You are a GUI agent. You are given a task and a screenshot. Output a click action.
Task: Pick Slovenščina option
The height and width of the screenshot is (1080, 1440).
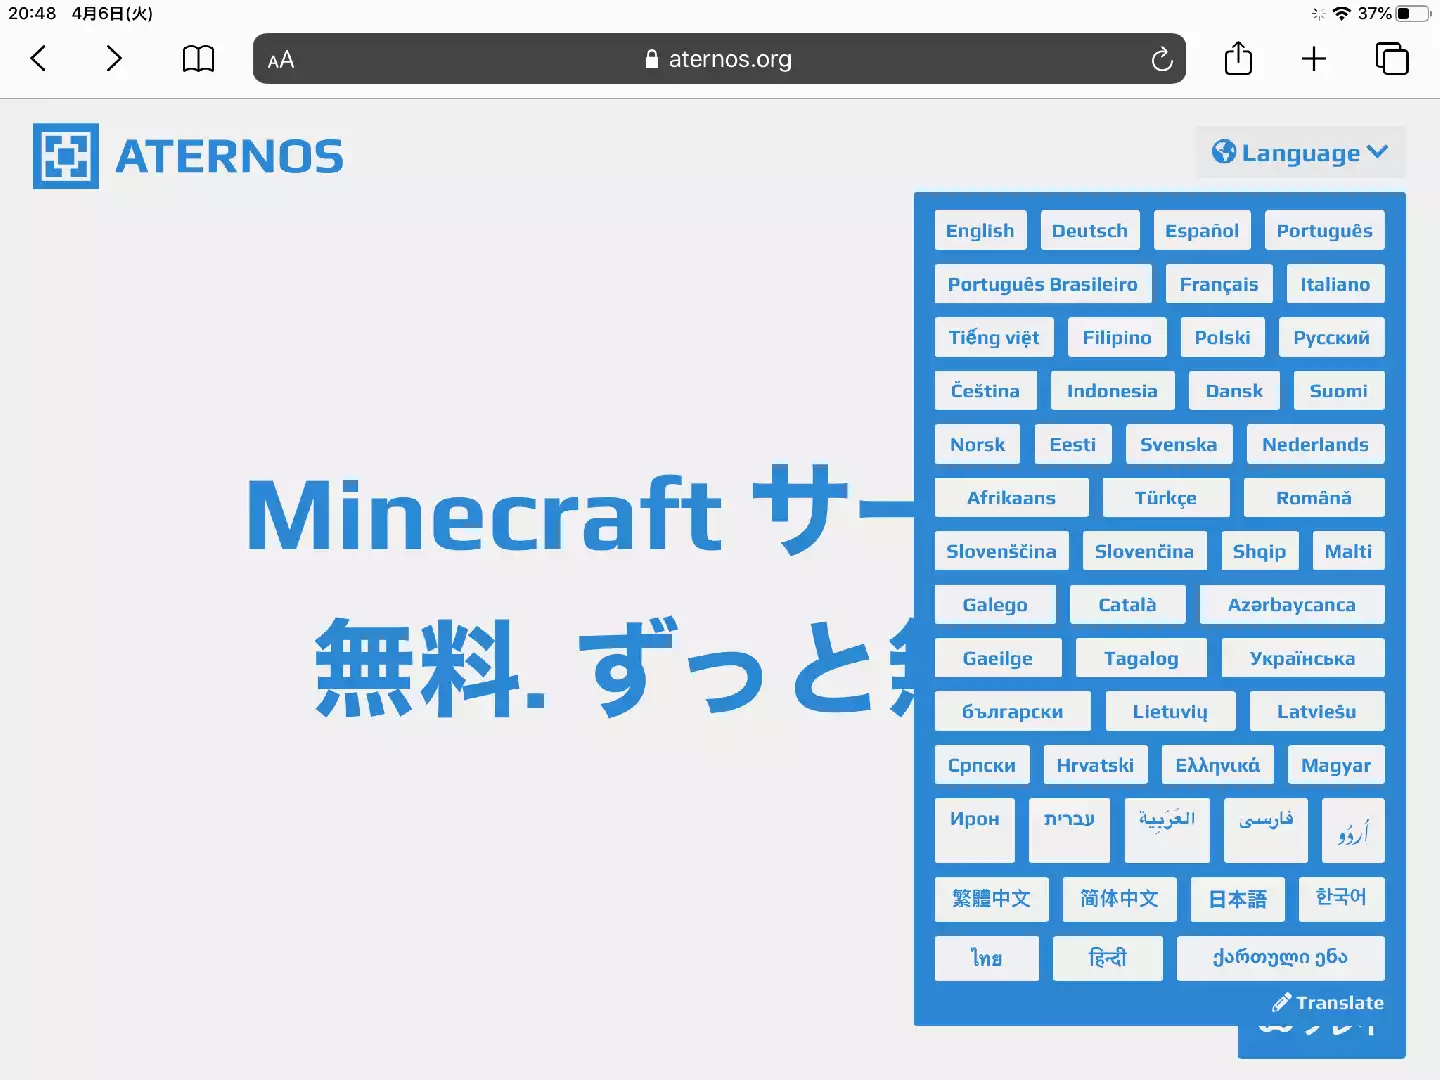point(1001,551)
